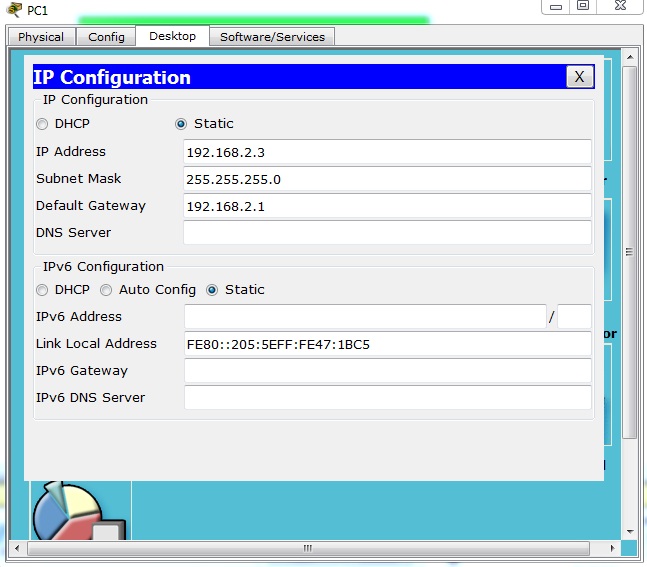Image resolution: width=647 pixels, height=567 pixels.
Task: Focus the IPv6 DNS Server field
Action: pos(387,397)
